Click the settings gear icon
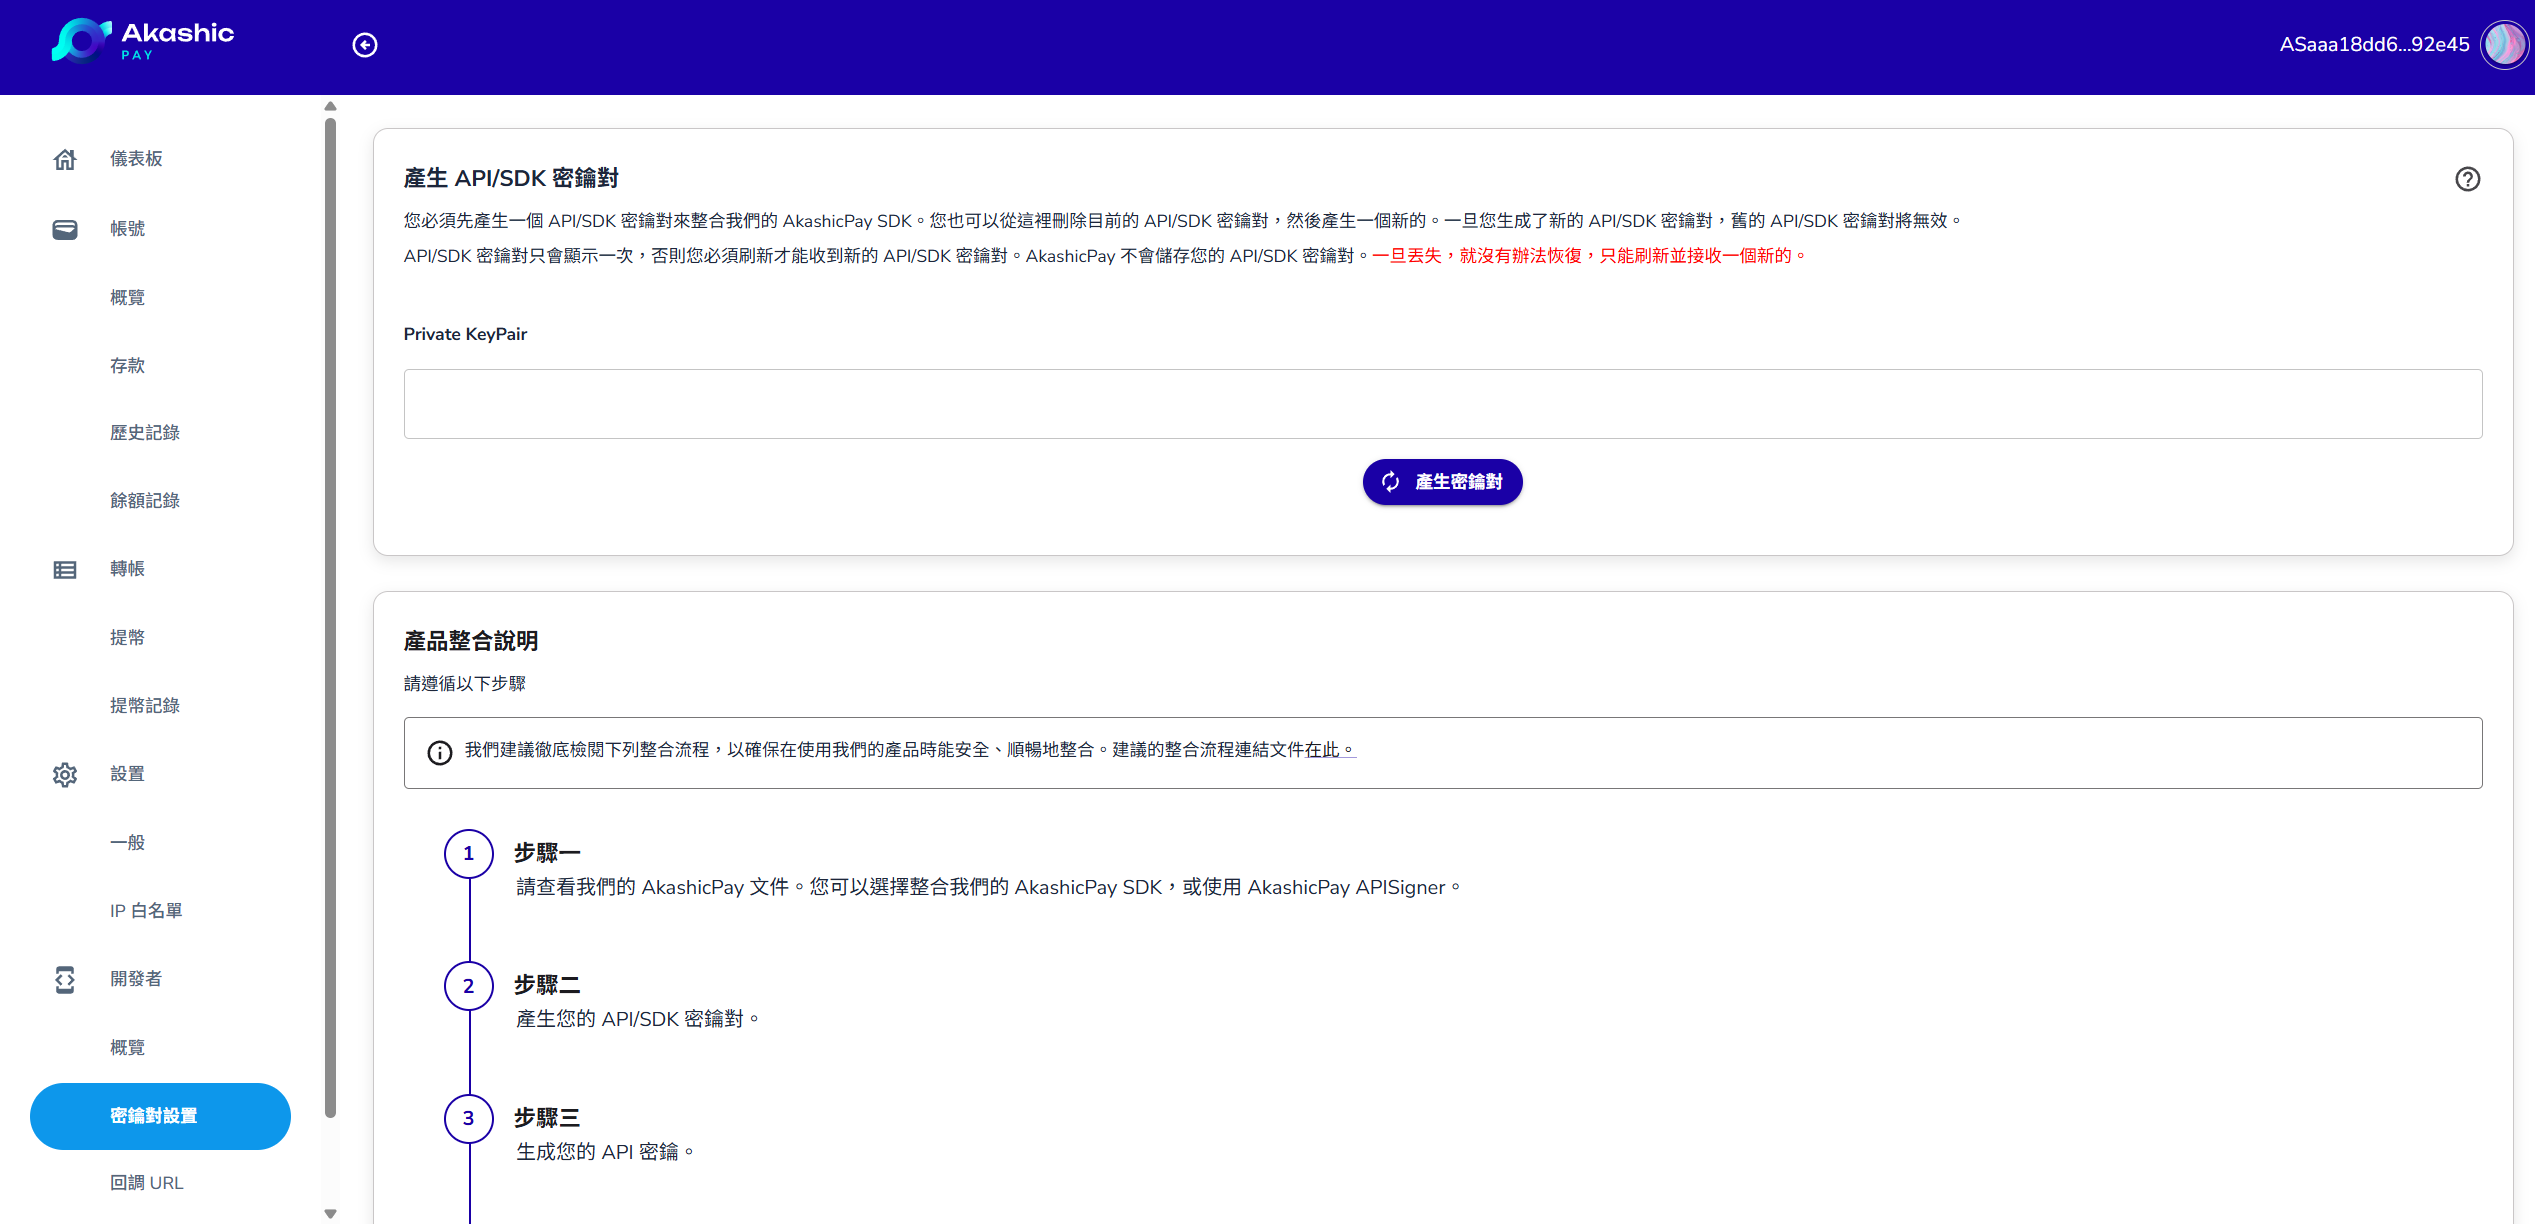This screenshot has width=2535, height=1224. pos(65,774)
